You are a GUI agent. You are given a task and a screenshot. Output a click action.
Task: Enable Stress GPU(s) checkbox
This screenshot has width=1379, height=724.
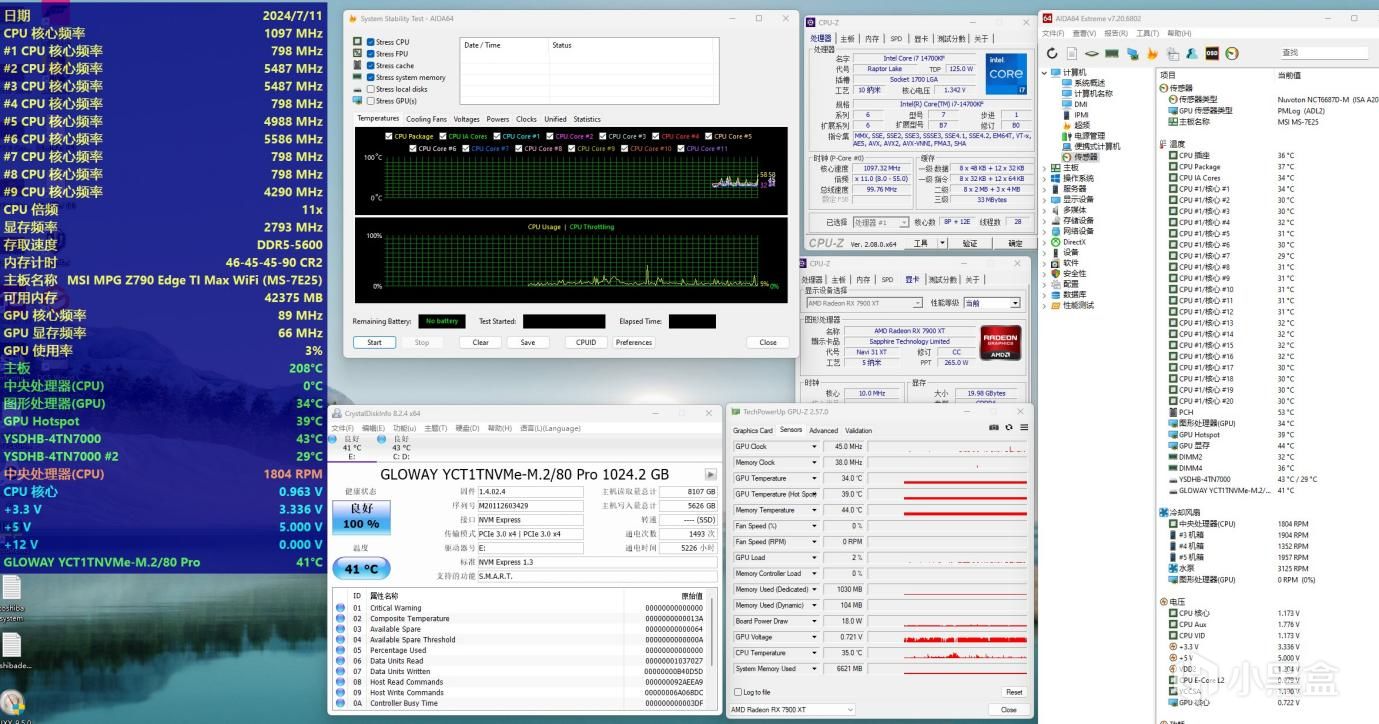(371, 101)
